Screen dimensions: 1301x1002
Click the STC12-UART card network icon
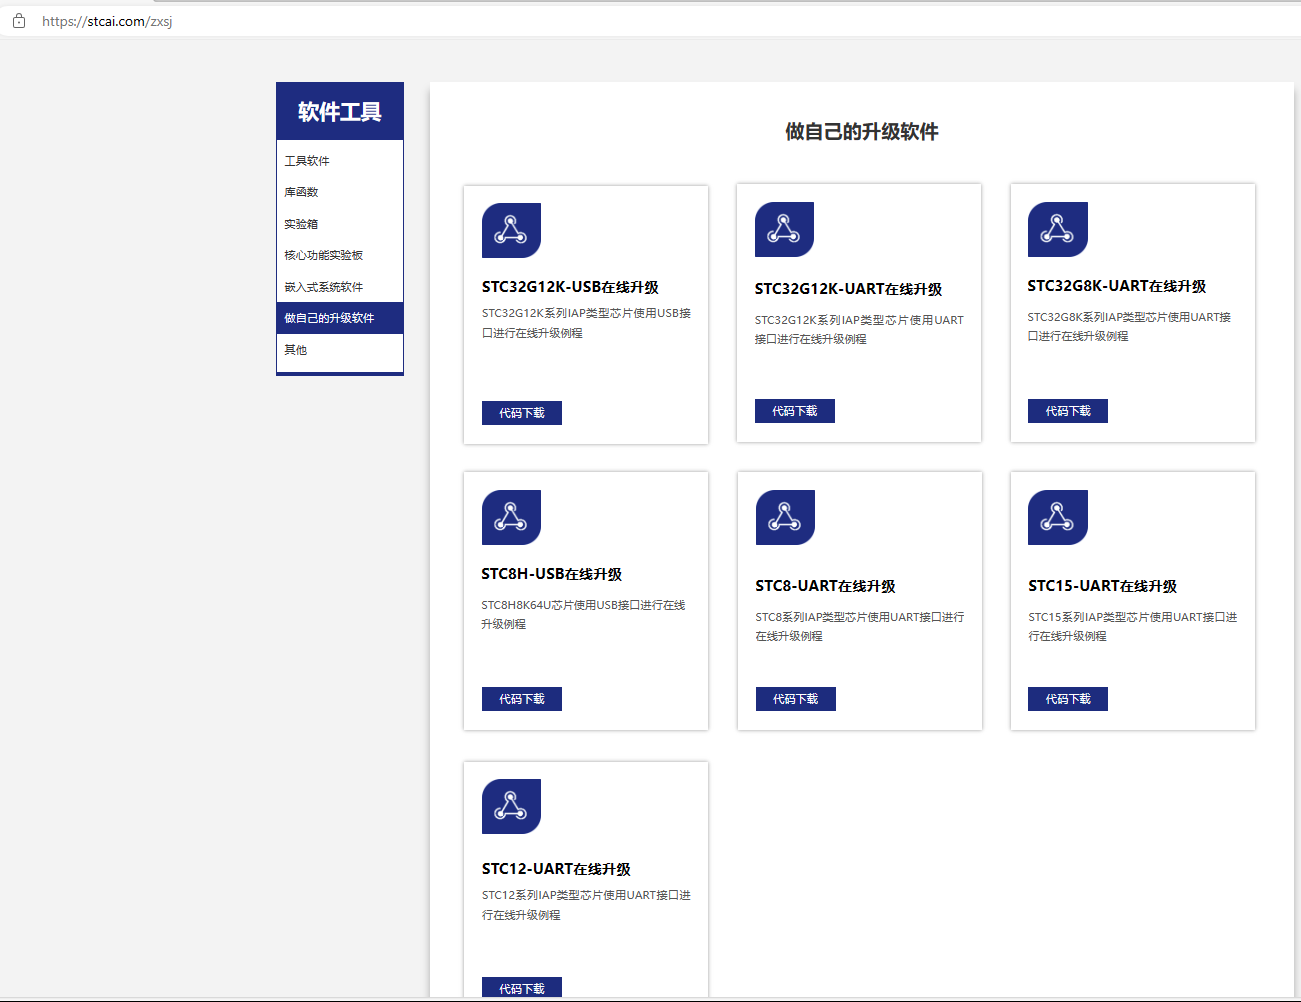pos(511,806)
